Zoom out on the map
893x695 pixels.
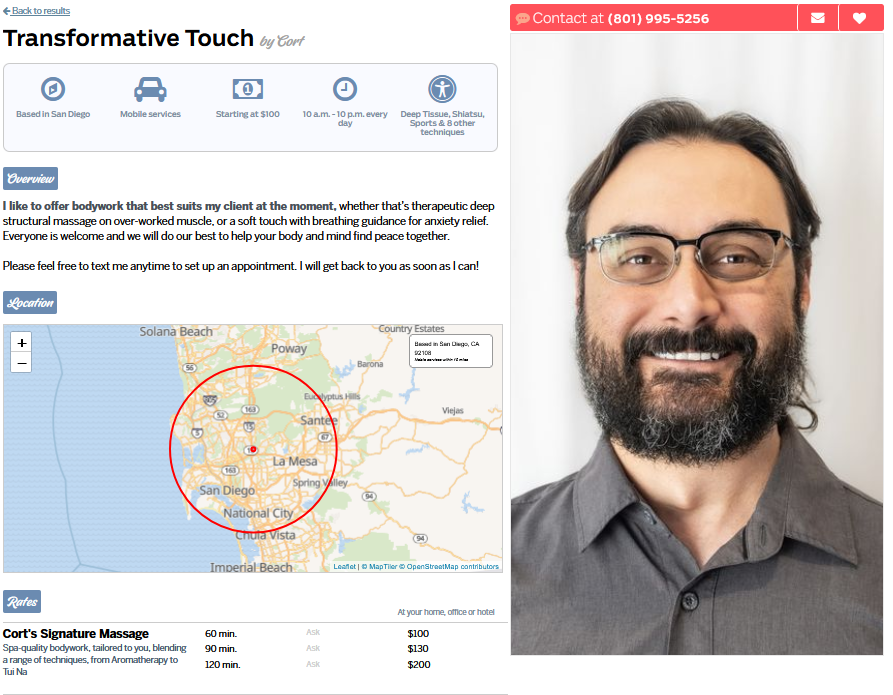(x=22, y=363)
